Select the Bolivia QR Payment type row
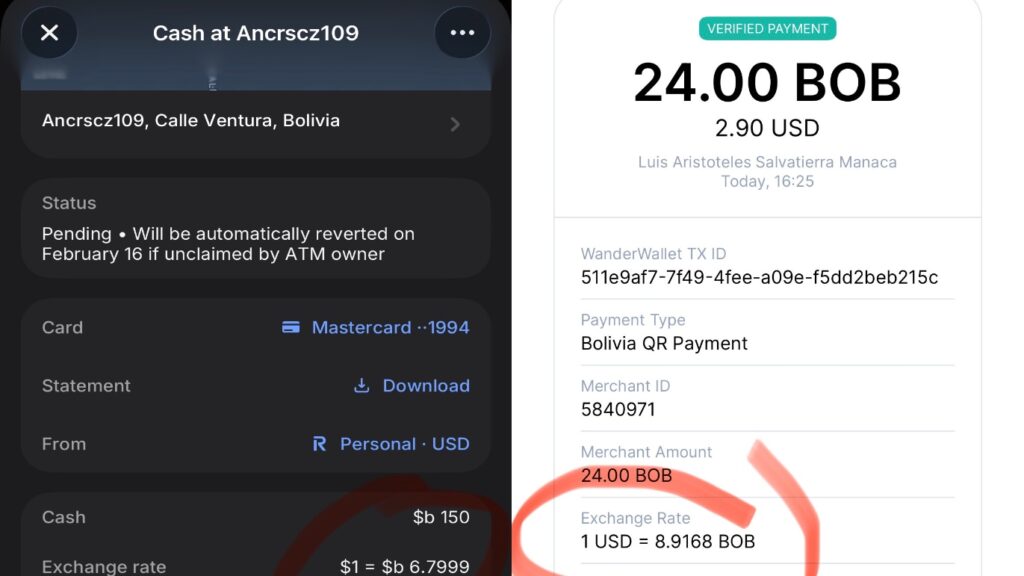Screen dimensions: 1024x576 (767, 332)
